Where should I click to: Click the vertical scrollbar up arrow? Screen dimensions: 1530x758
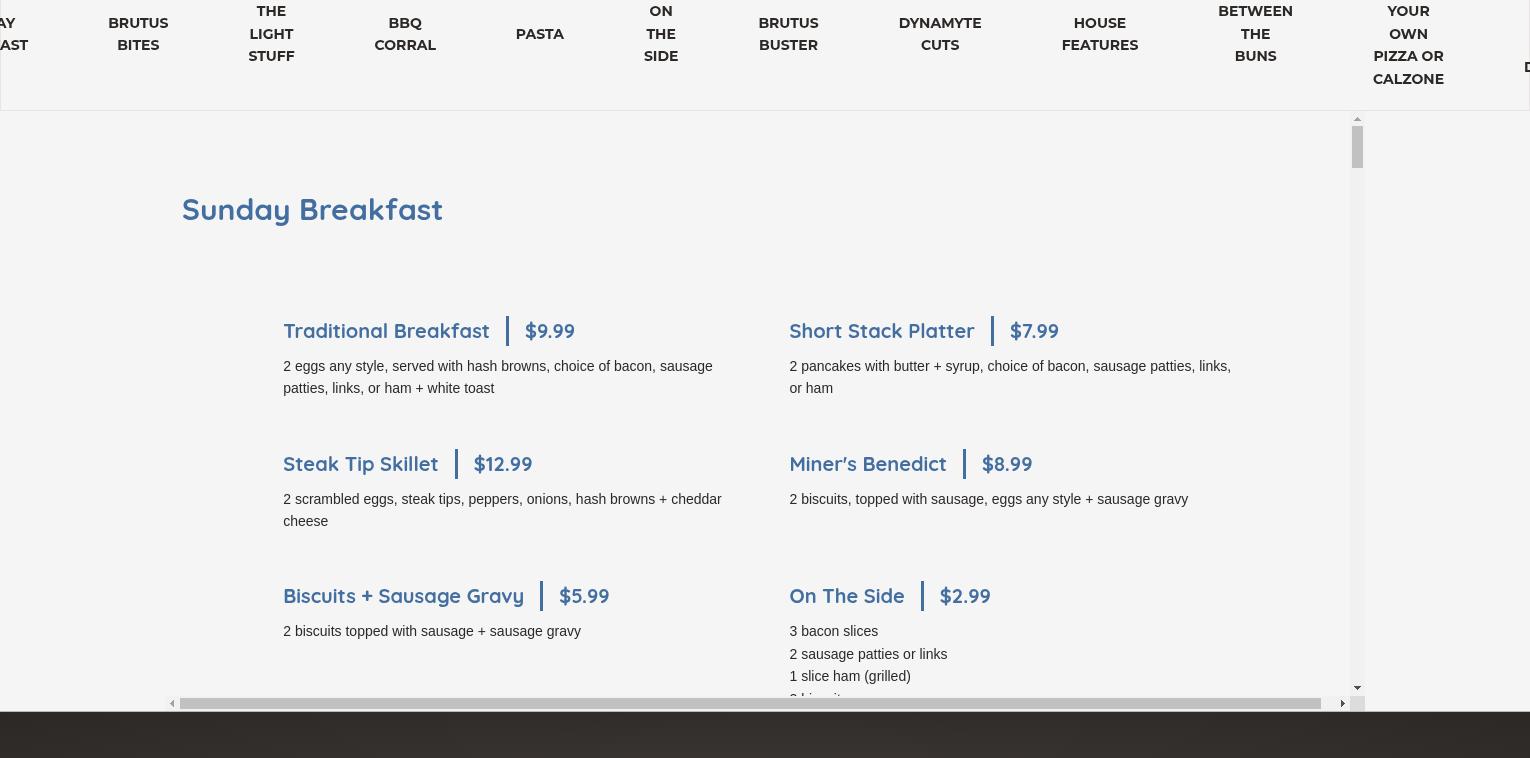point(1357,120)
